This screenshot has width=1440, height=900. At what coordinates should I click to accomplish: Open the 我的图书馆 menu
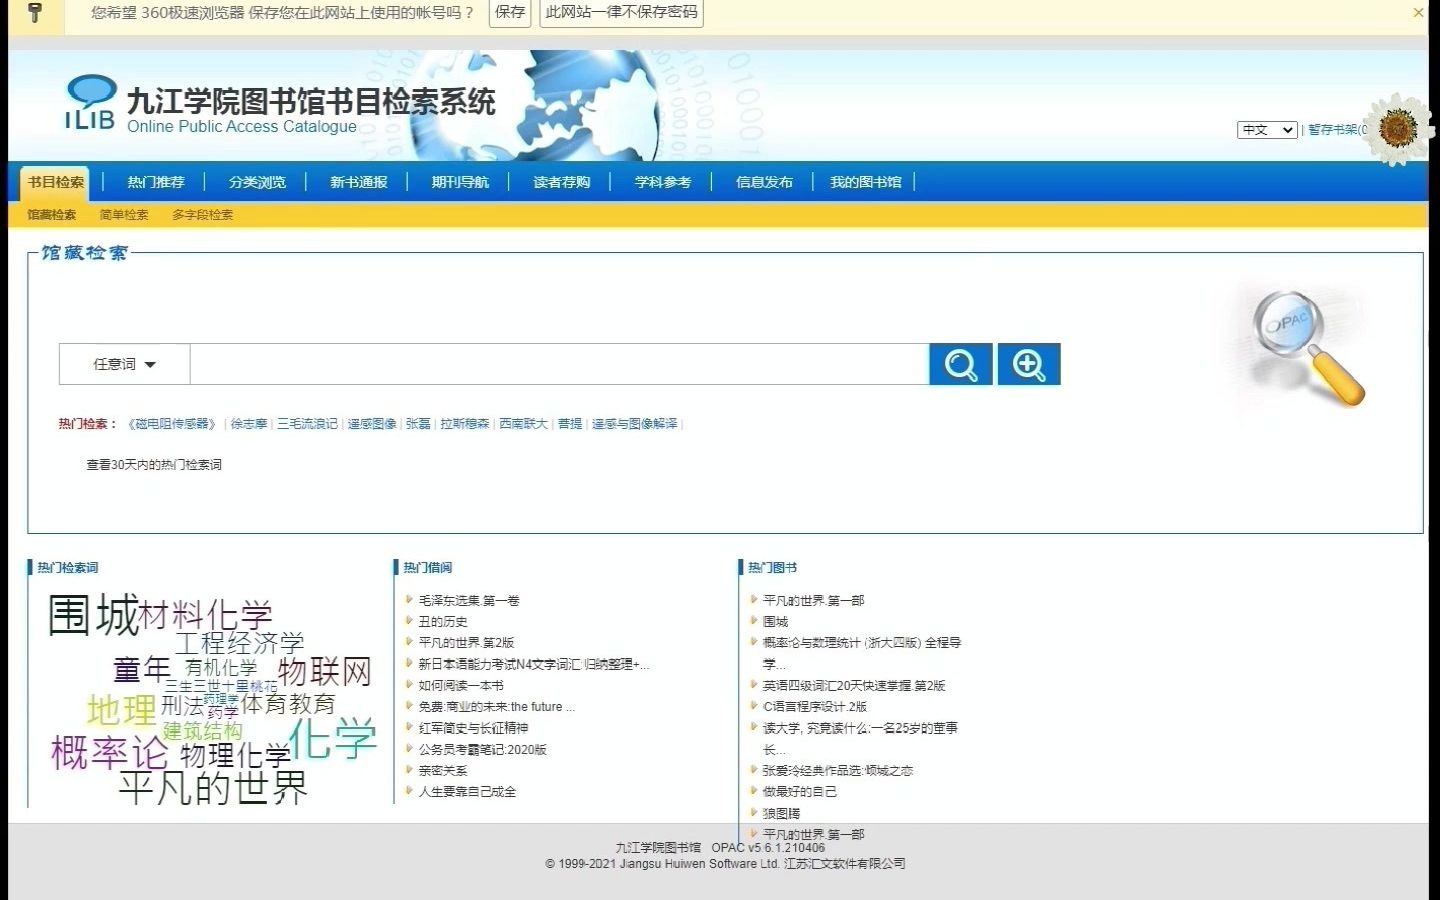click(x=866, y=182)
